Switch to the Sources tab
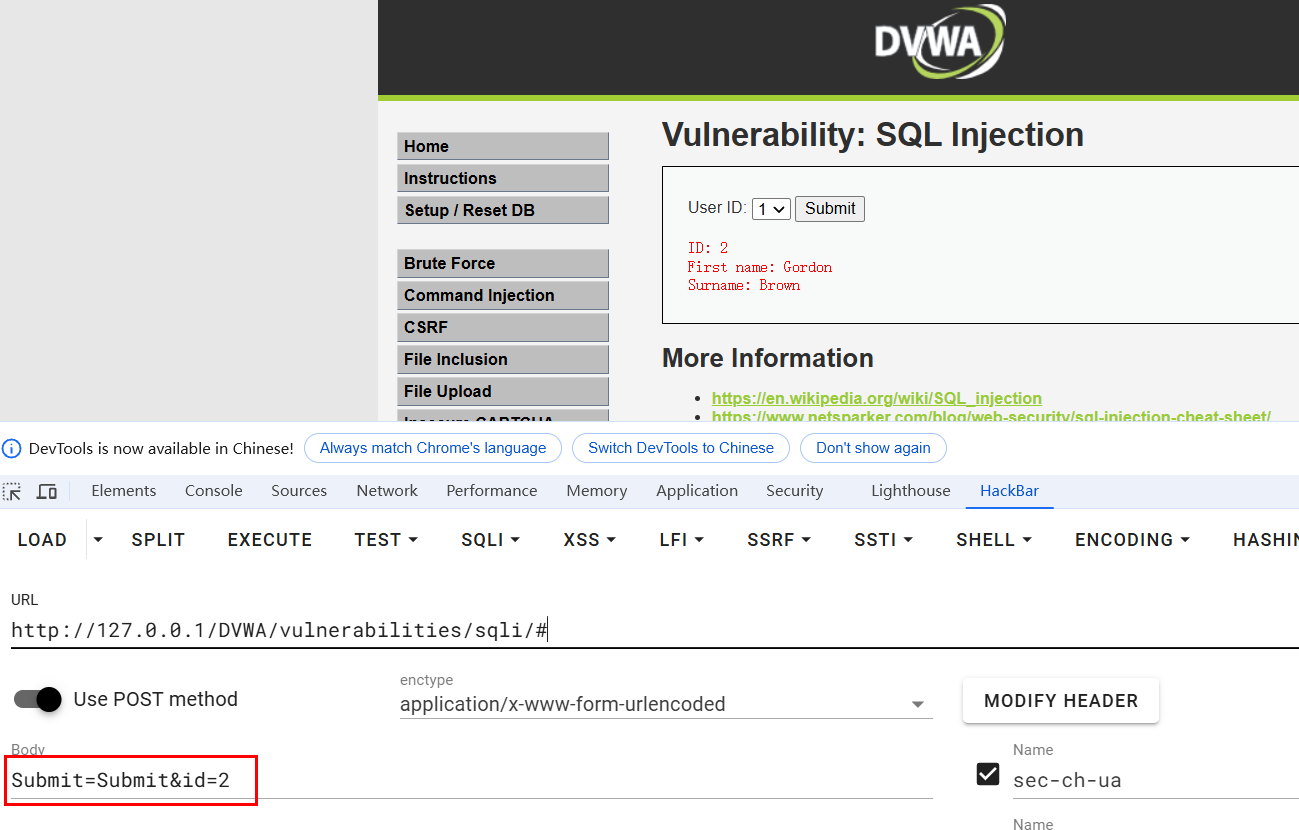 pyautogui.click(x=299, y=491)
